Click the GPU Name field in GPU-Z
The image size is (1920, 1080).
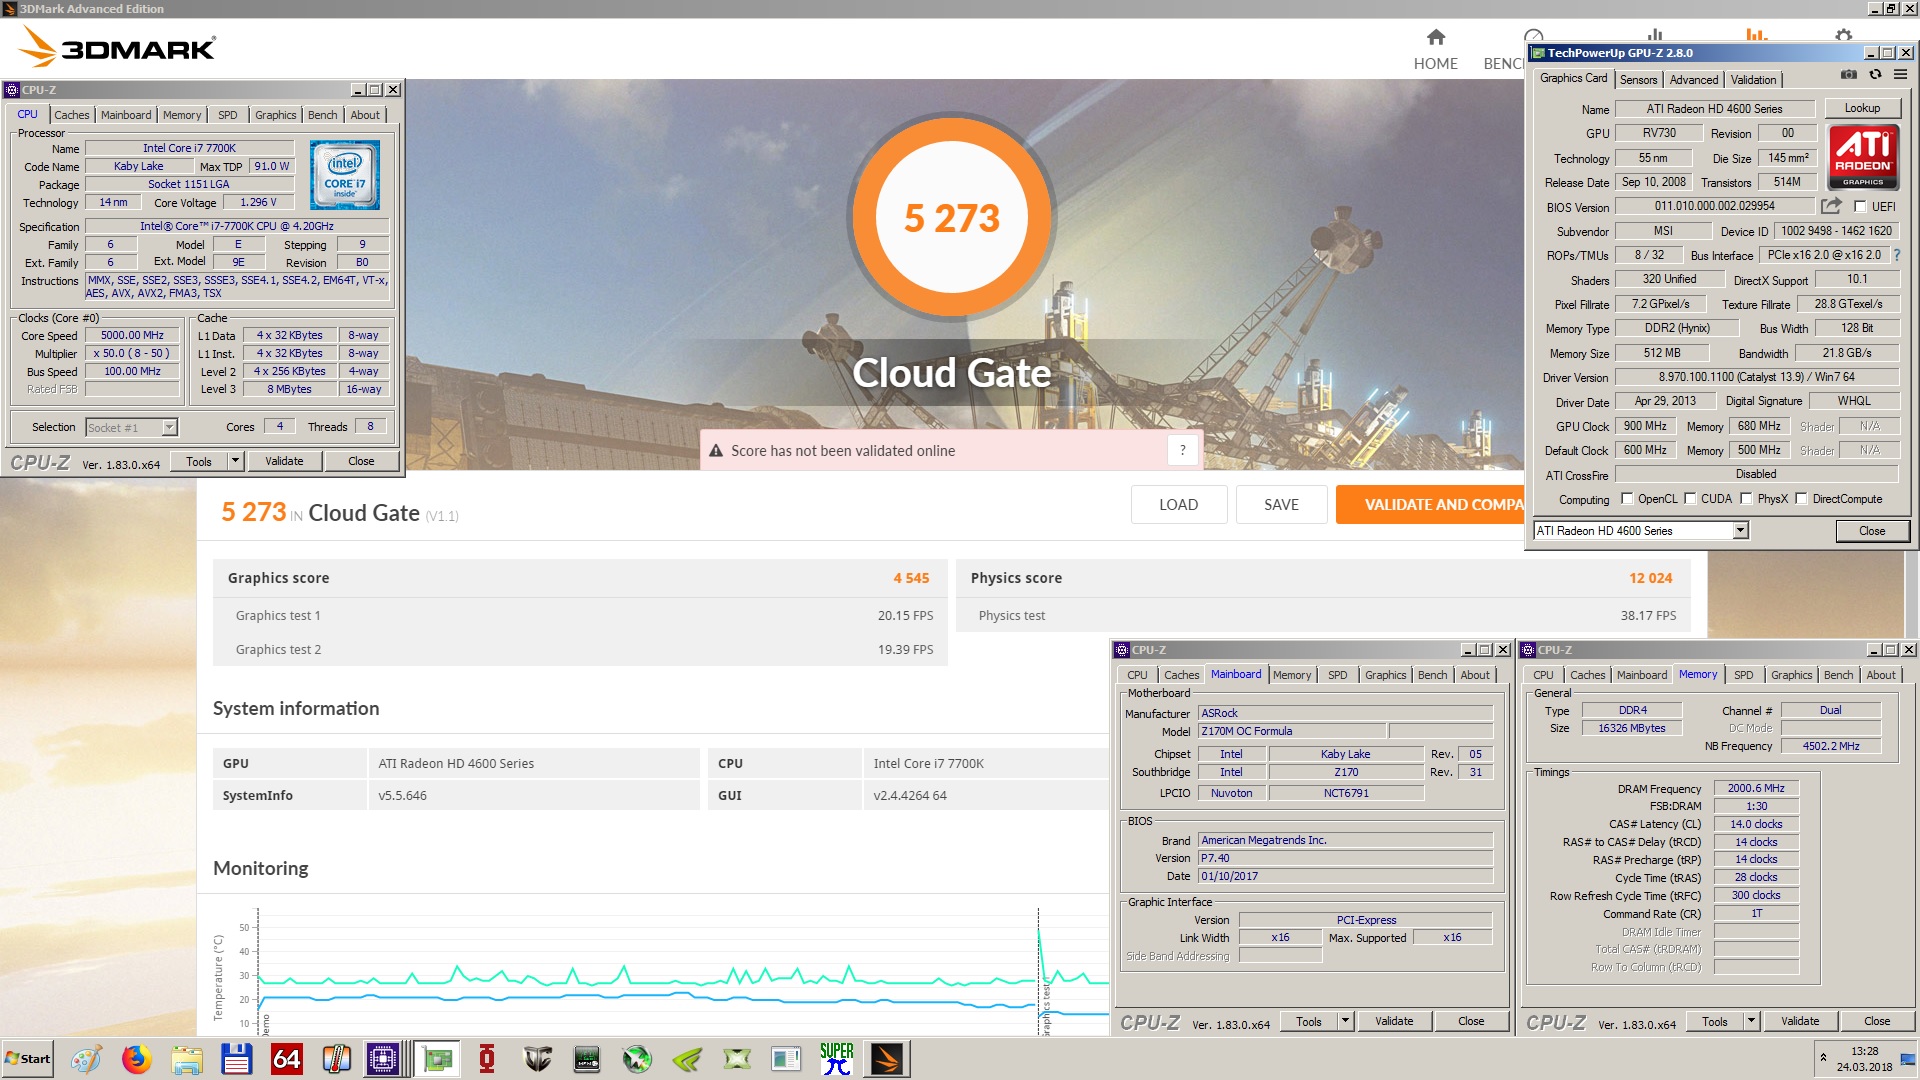coord(1714,109)
